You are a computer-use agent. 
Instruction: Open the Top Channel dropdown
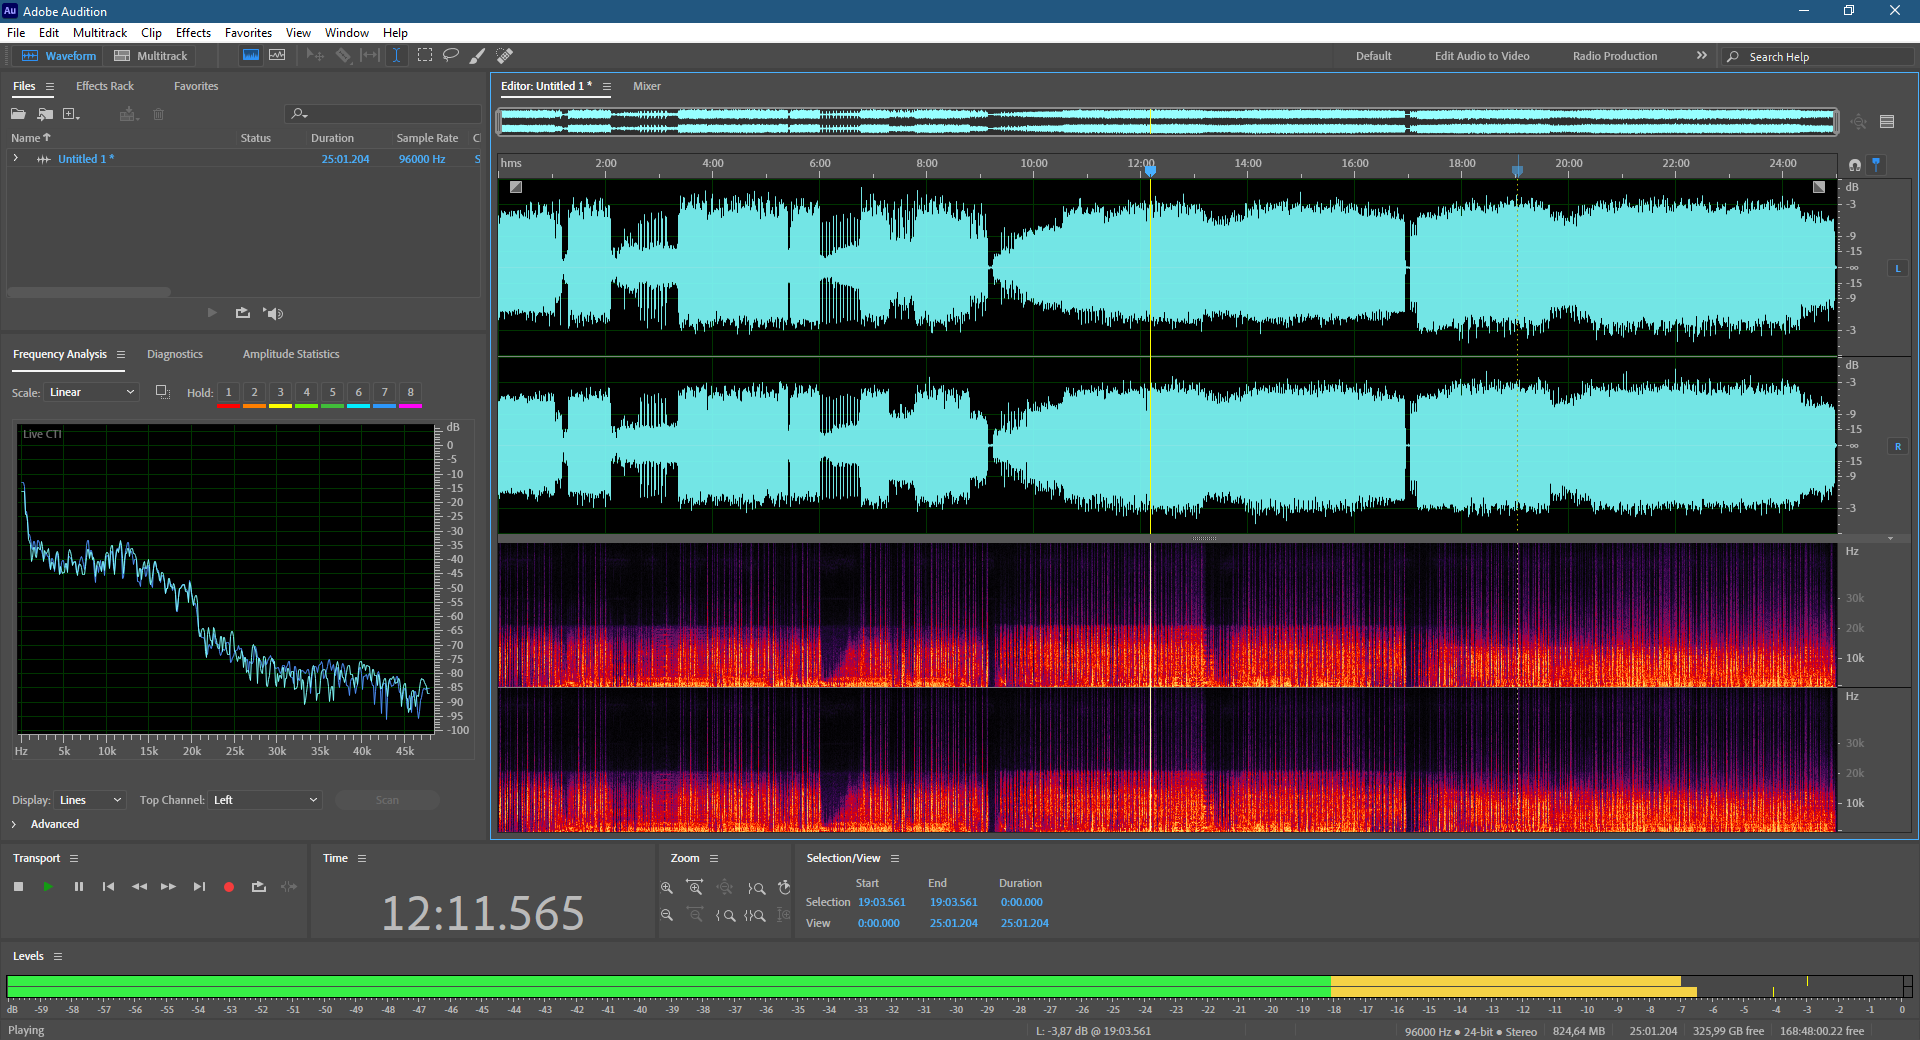(266, 800)
